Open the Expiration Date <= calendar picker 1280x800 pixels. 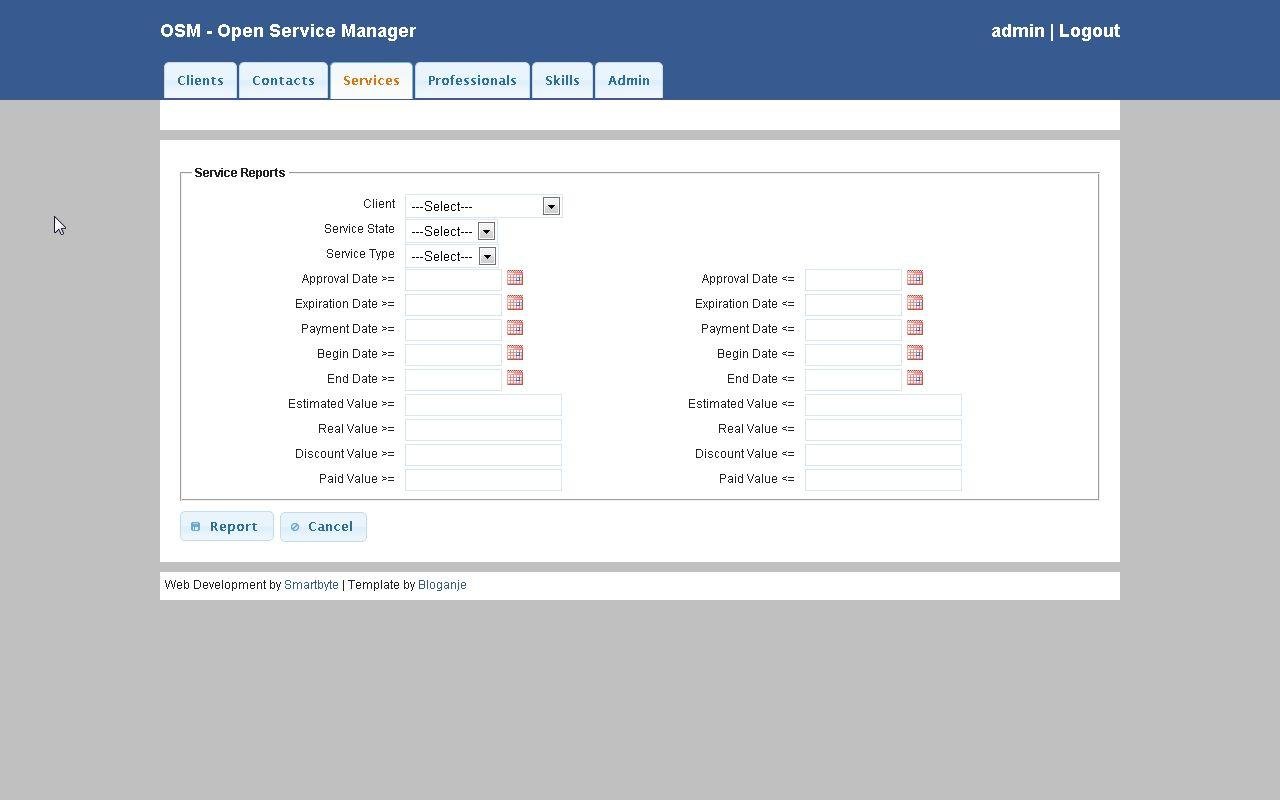[915, 303]
